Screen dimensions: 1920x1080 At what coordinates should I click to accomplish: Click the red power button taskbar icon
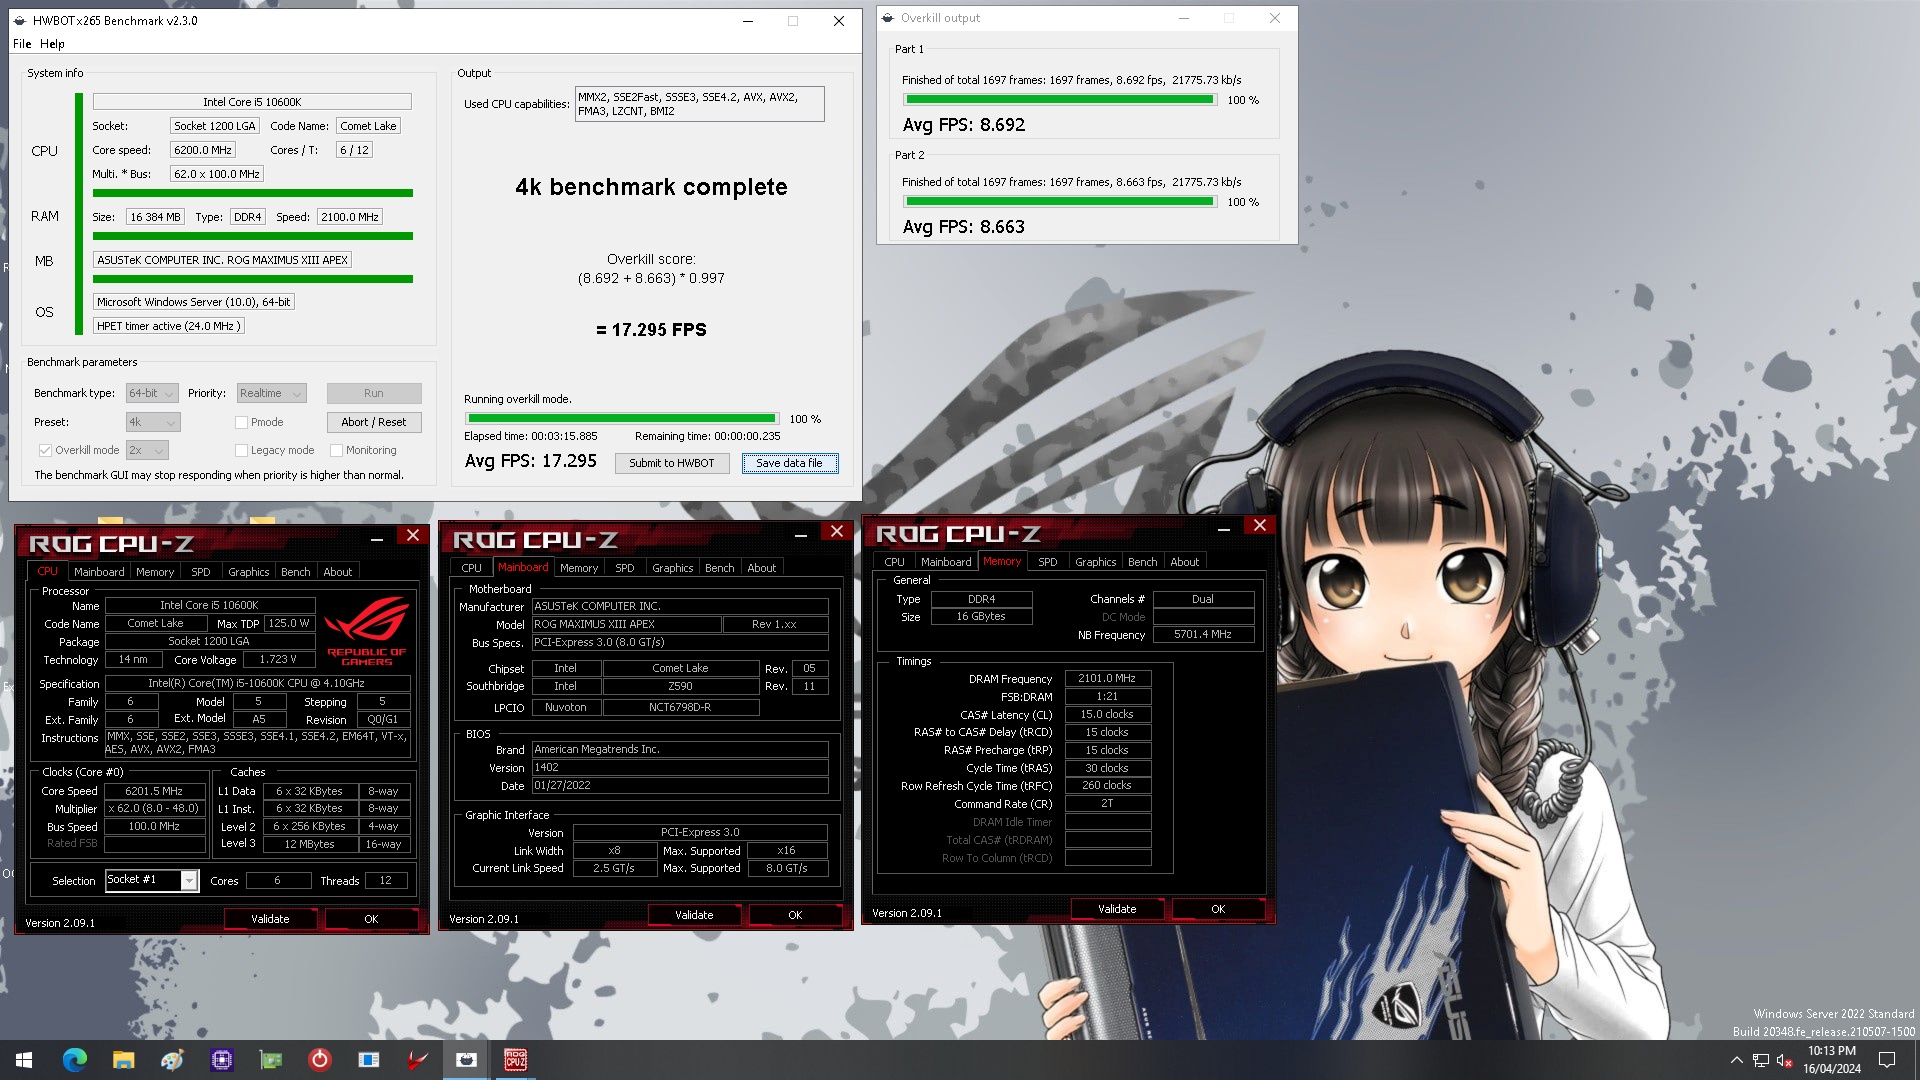tap(319, 1060)
